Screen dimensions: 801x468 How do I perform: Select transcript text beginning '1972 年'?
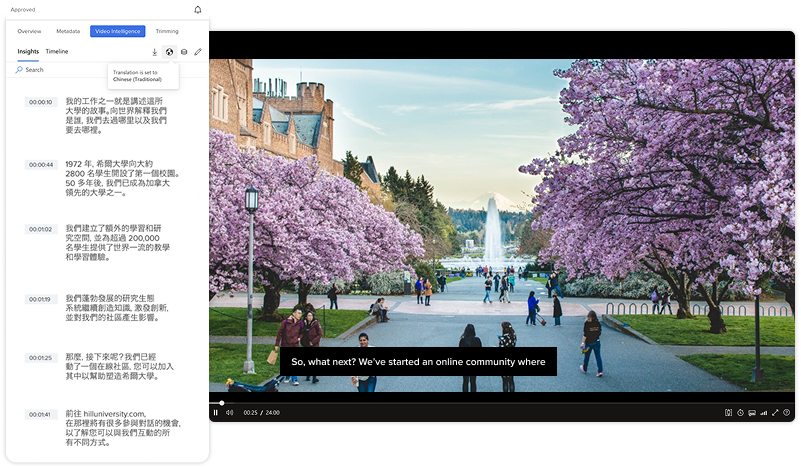tap(122, 178)
